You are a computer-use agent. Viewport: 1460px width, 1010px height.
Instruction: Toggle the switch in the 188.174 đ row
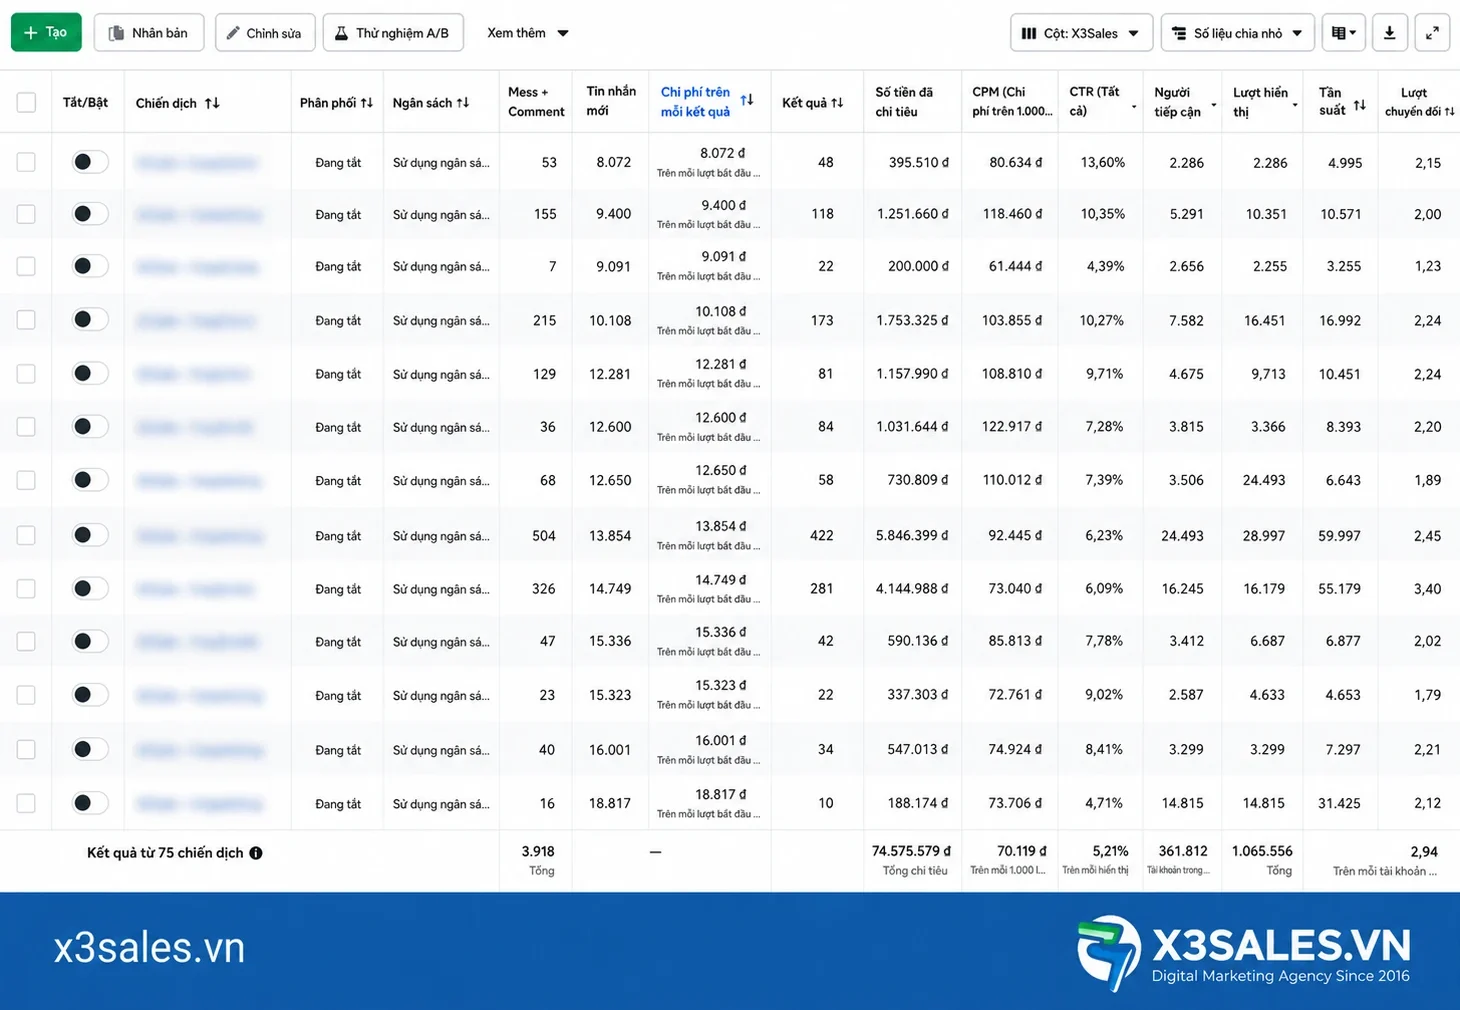tap(89, 802)
